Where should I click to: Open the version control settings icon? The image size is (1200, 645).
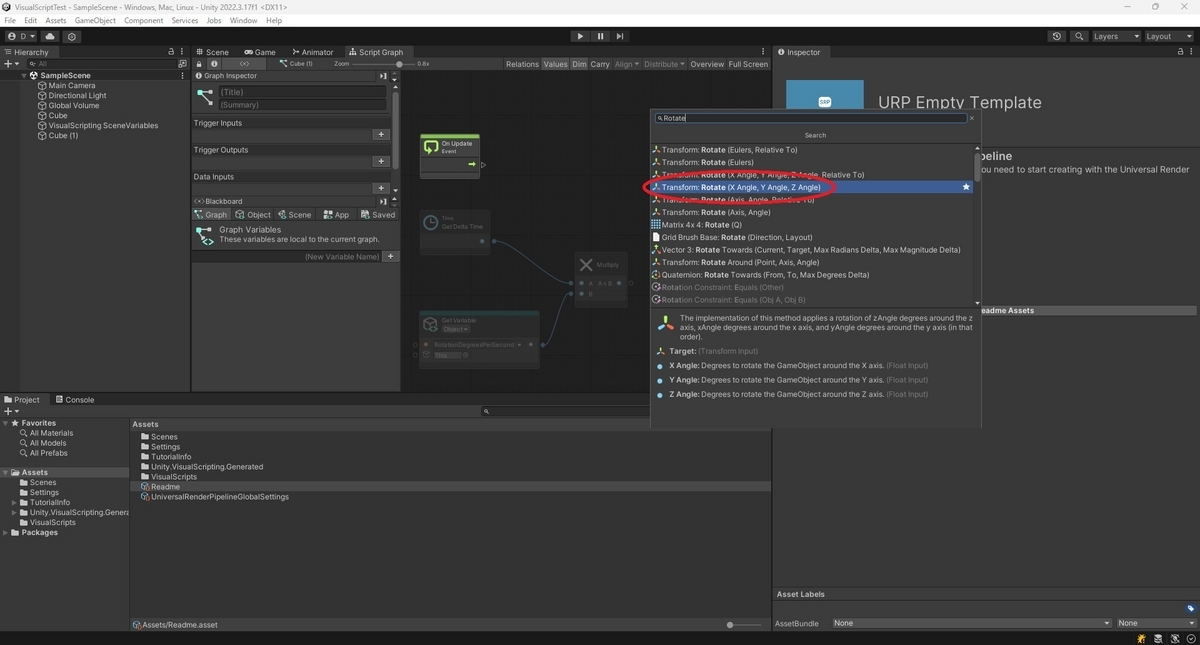pos(71,36)
